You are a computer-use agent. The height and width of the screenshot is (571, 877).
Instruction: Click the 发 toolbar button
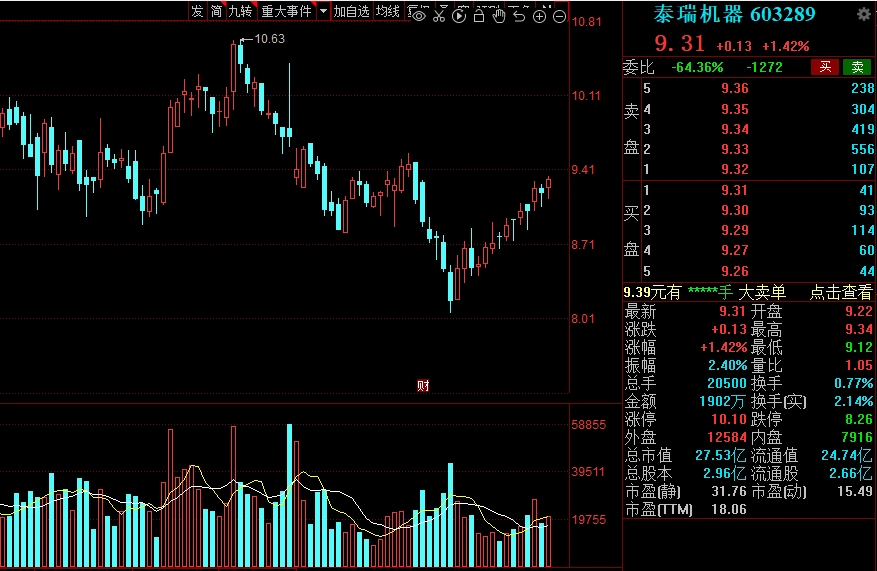pos(197,12)
